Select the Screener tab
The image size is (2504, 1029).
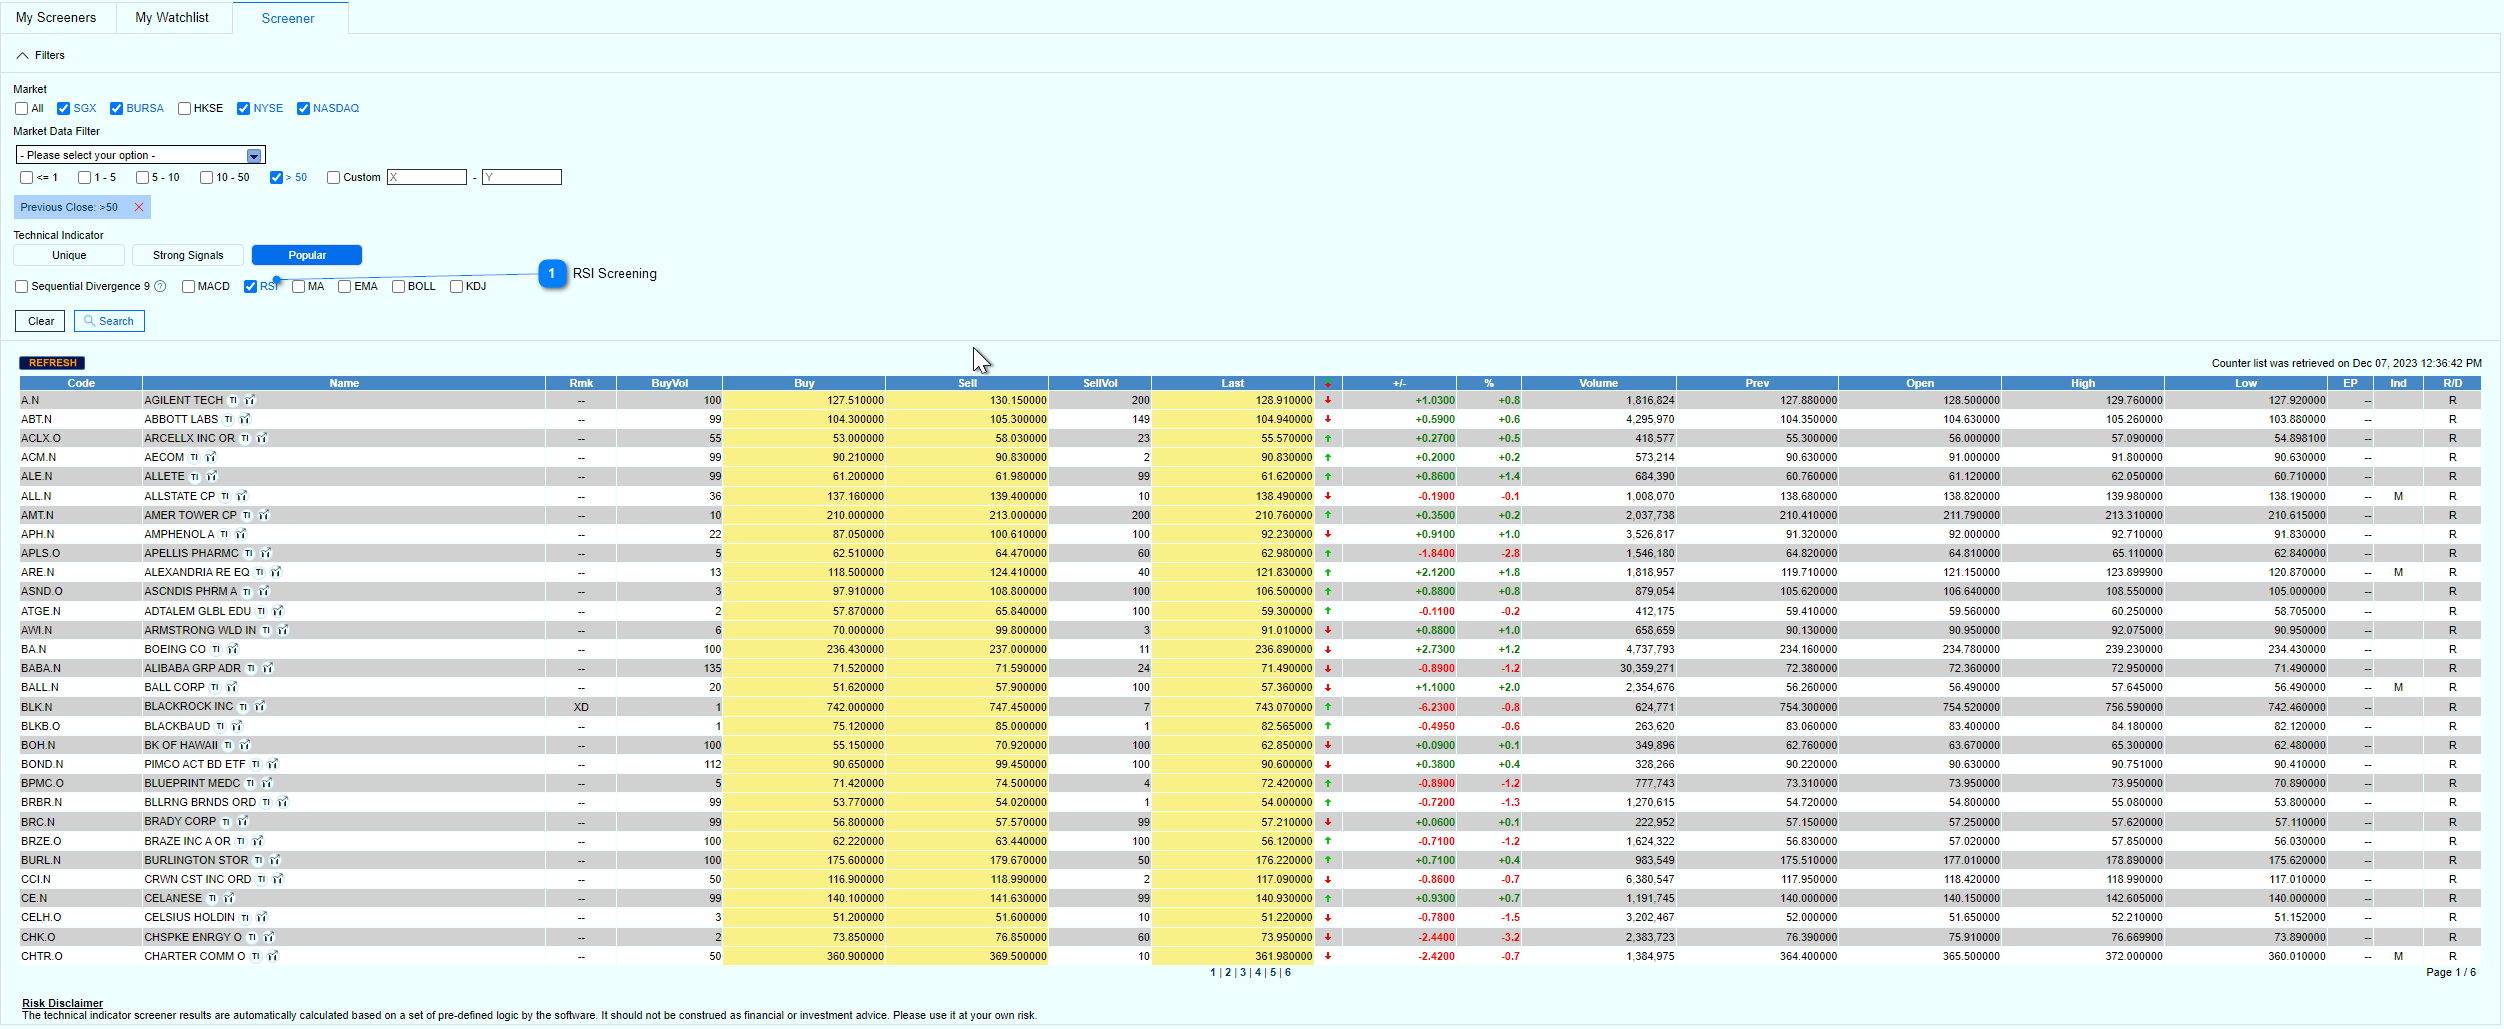289,18
